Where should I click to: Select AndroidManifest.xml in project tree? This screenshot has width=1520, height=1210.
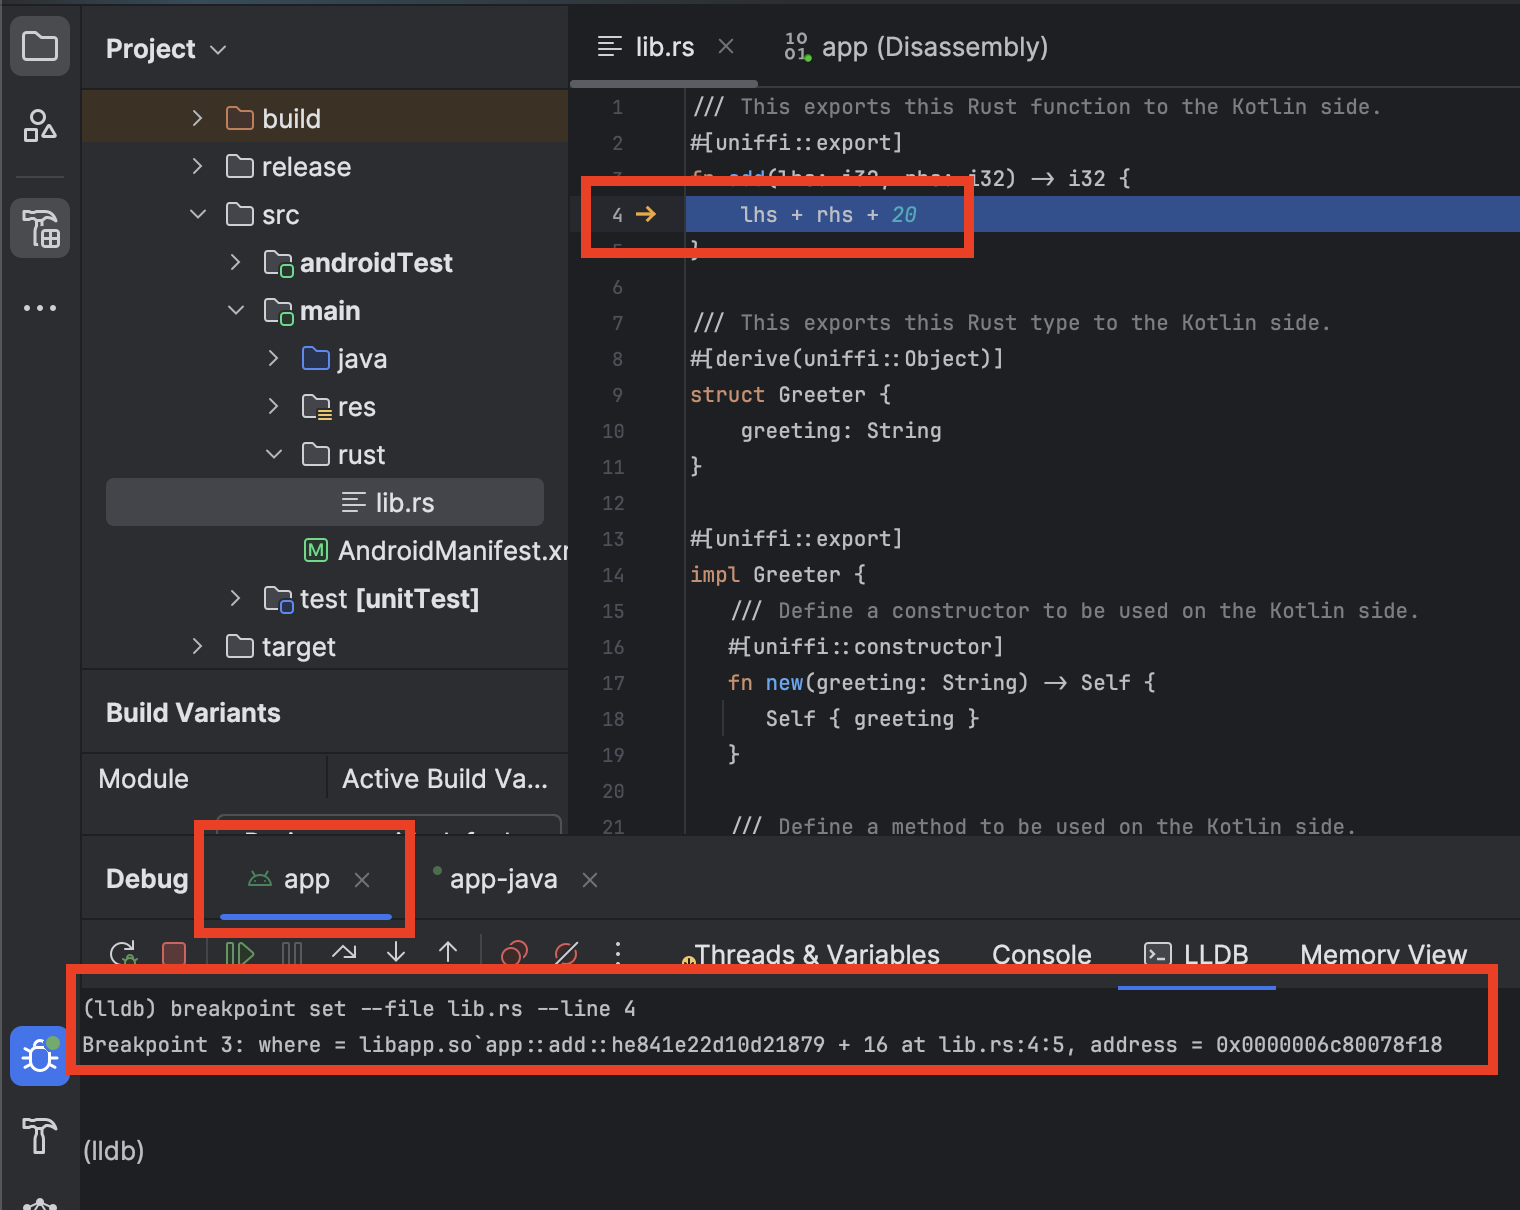436,550
